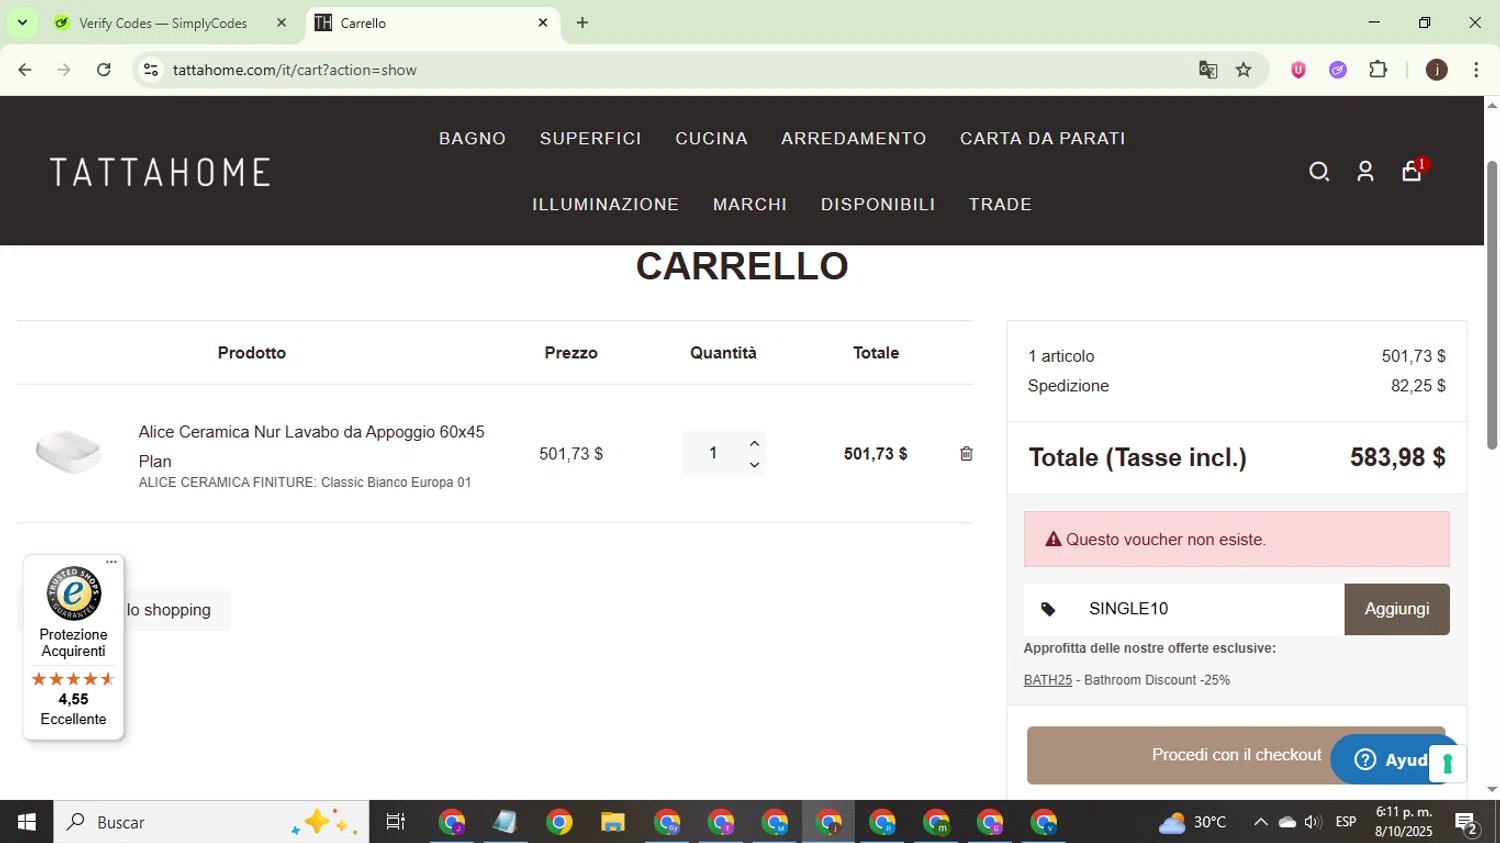1500x843 pixels.
Task: Open the translate page icon
Action: pos(1208,70)
